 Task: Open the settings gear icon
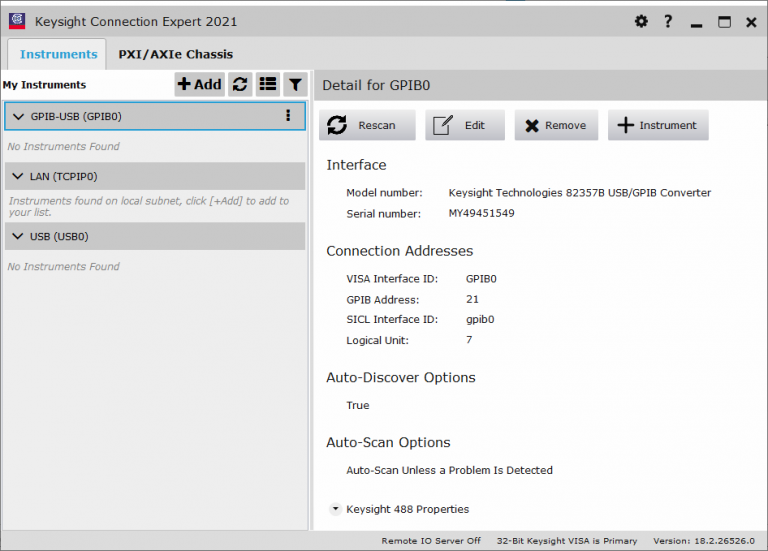point(641,21)
